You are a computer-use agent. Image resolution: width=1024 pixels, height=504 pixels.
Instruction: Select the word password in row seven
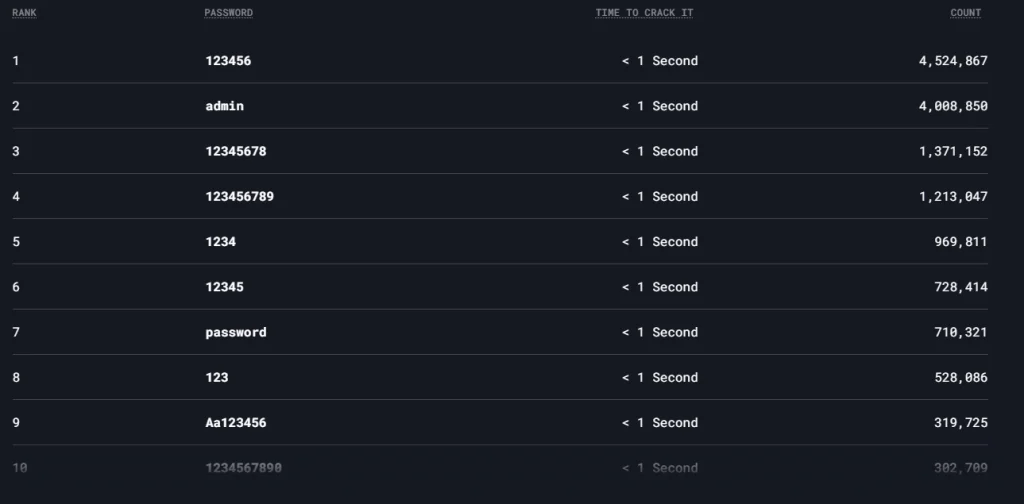tap(236, 332)
